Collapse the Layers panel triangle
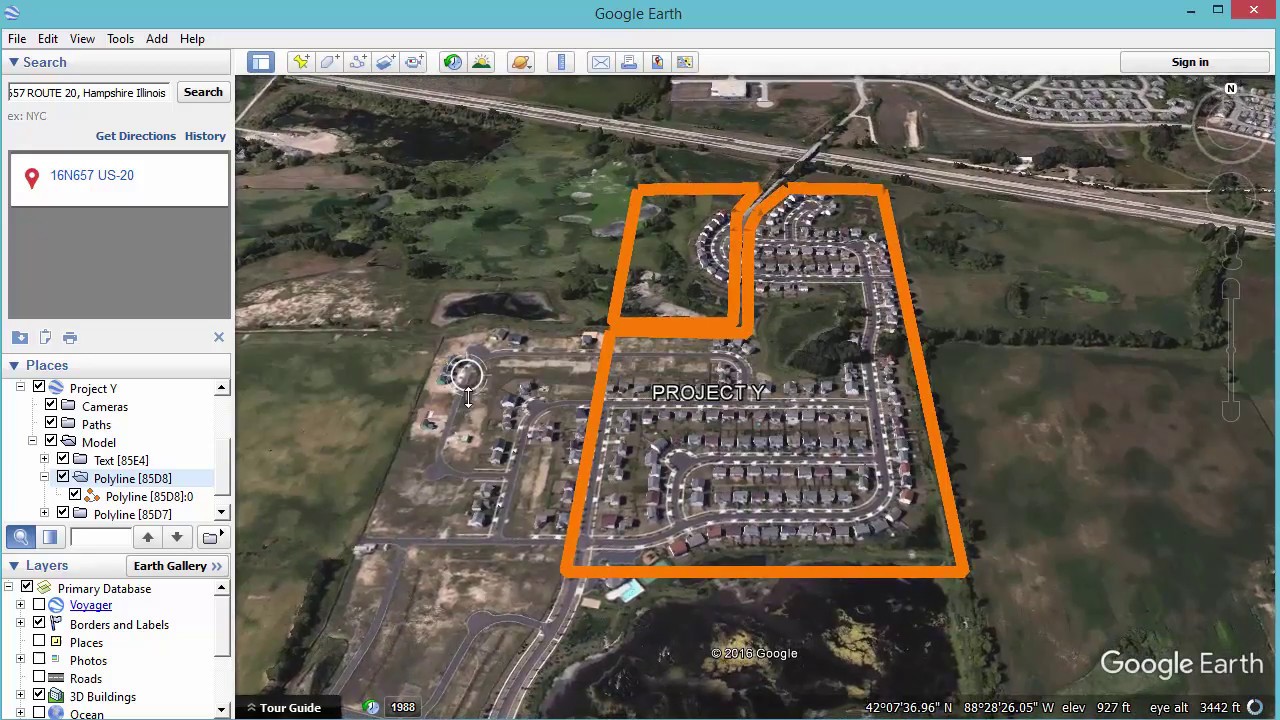The image size is (1280, 720). coord(14,565)
